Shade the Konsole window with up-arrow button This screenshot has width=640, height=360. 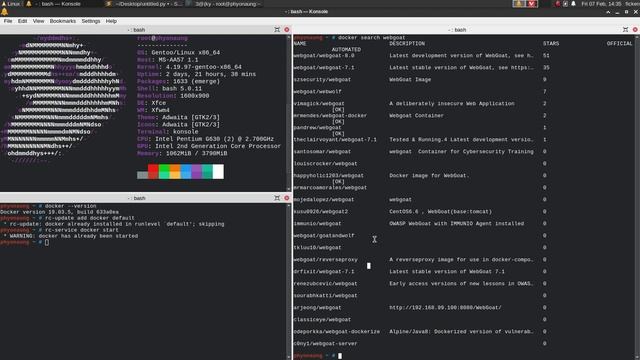pyautogui.click(x=608, y=12)
